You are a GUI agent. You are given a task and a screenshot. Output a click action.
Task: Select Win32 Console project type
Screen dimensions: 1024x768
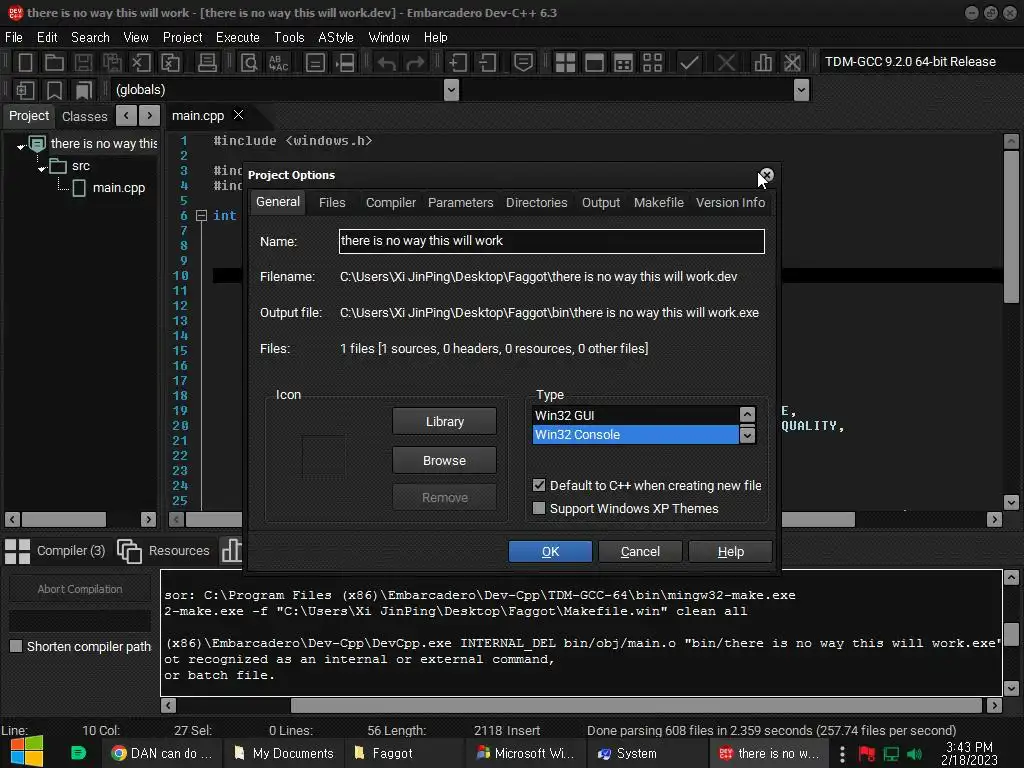(635, 434)
